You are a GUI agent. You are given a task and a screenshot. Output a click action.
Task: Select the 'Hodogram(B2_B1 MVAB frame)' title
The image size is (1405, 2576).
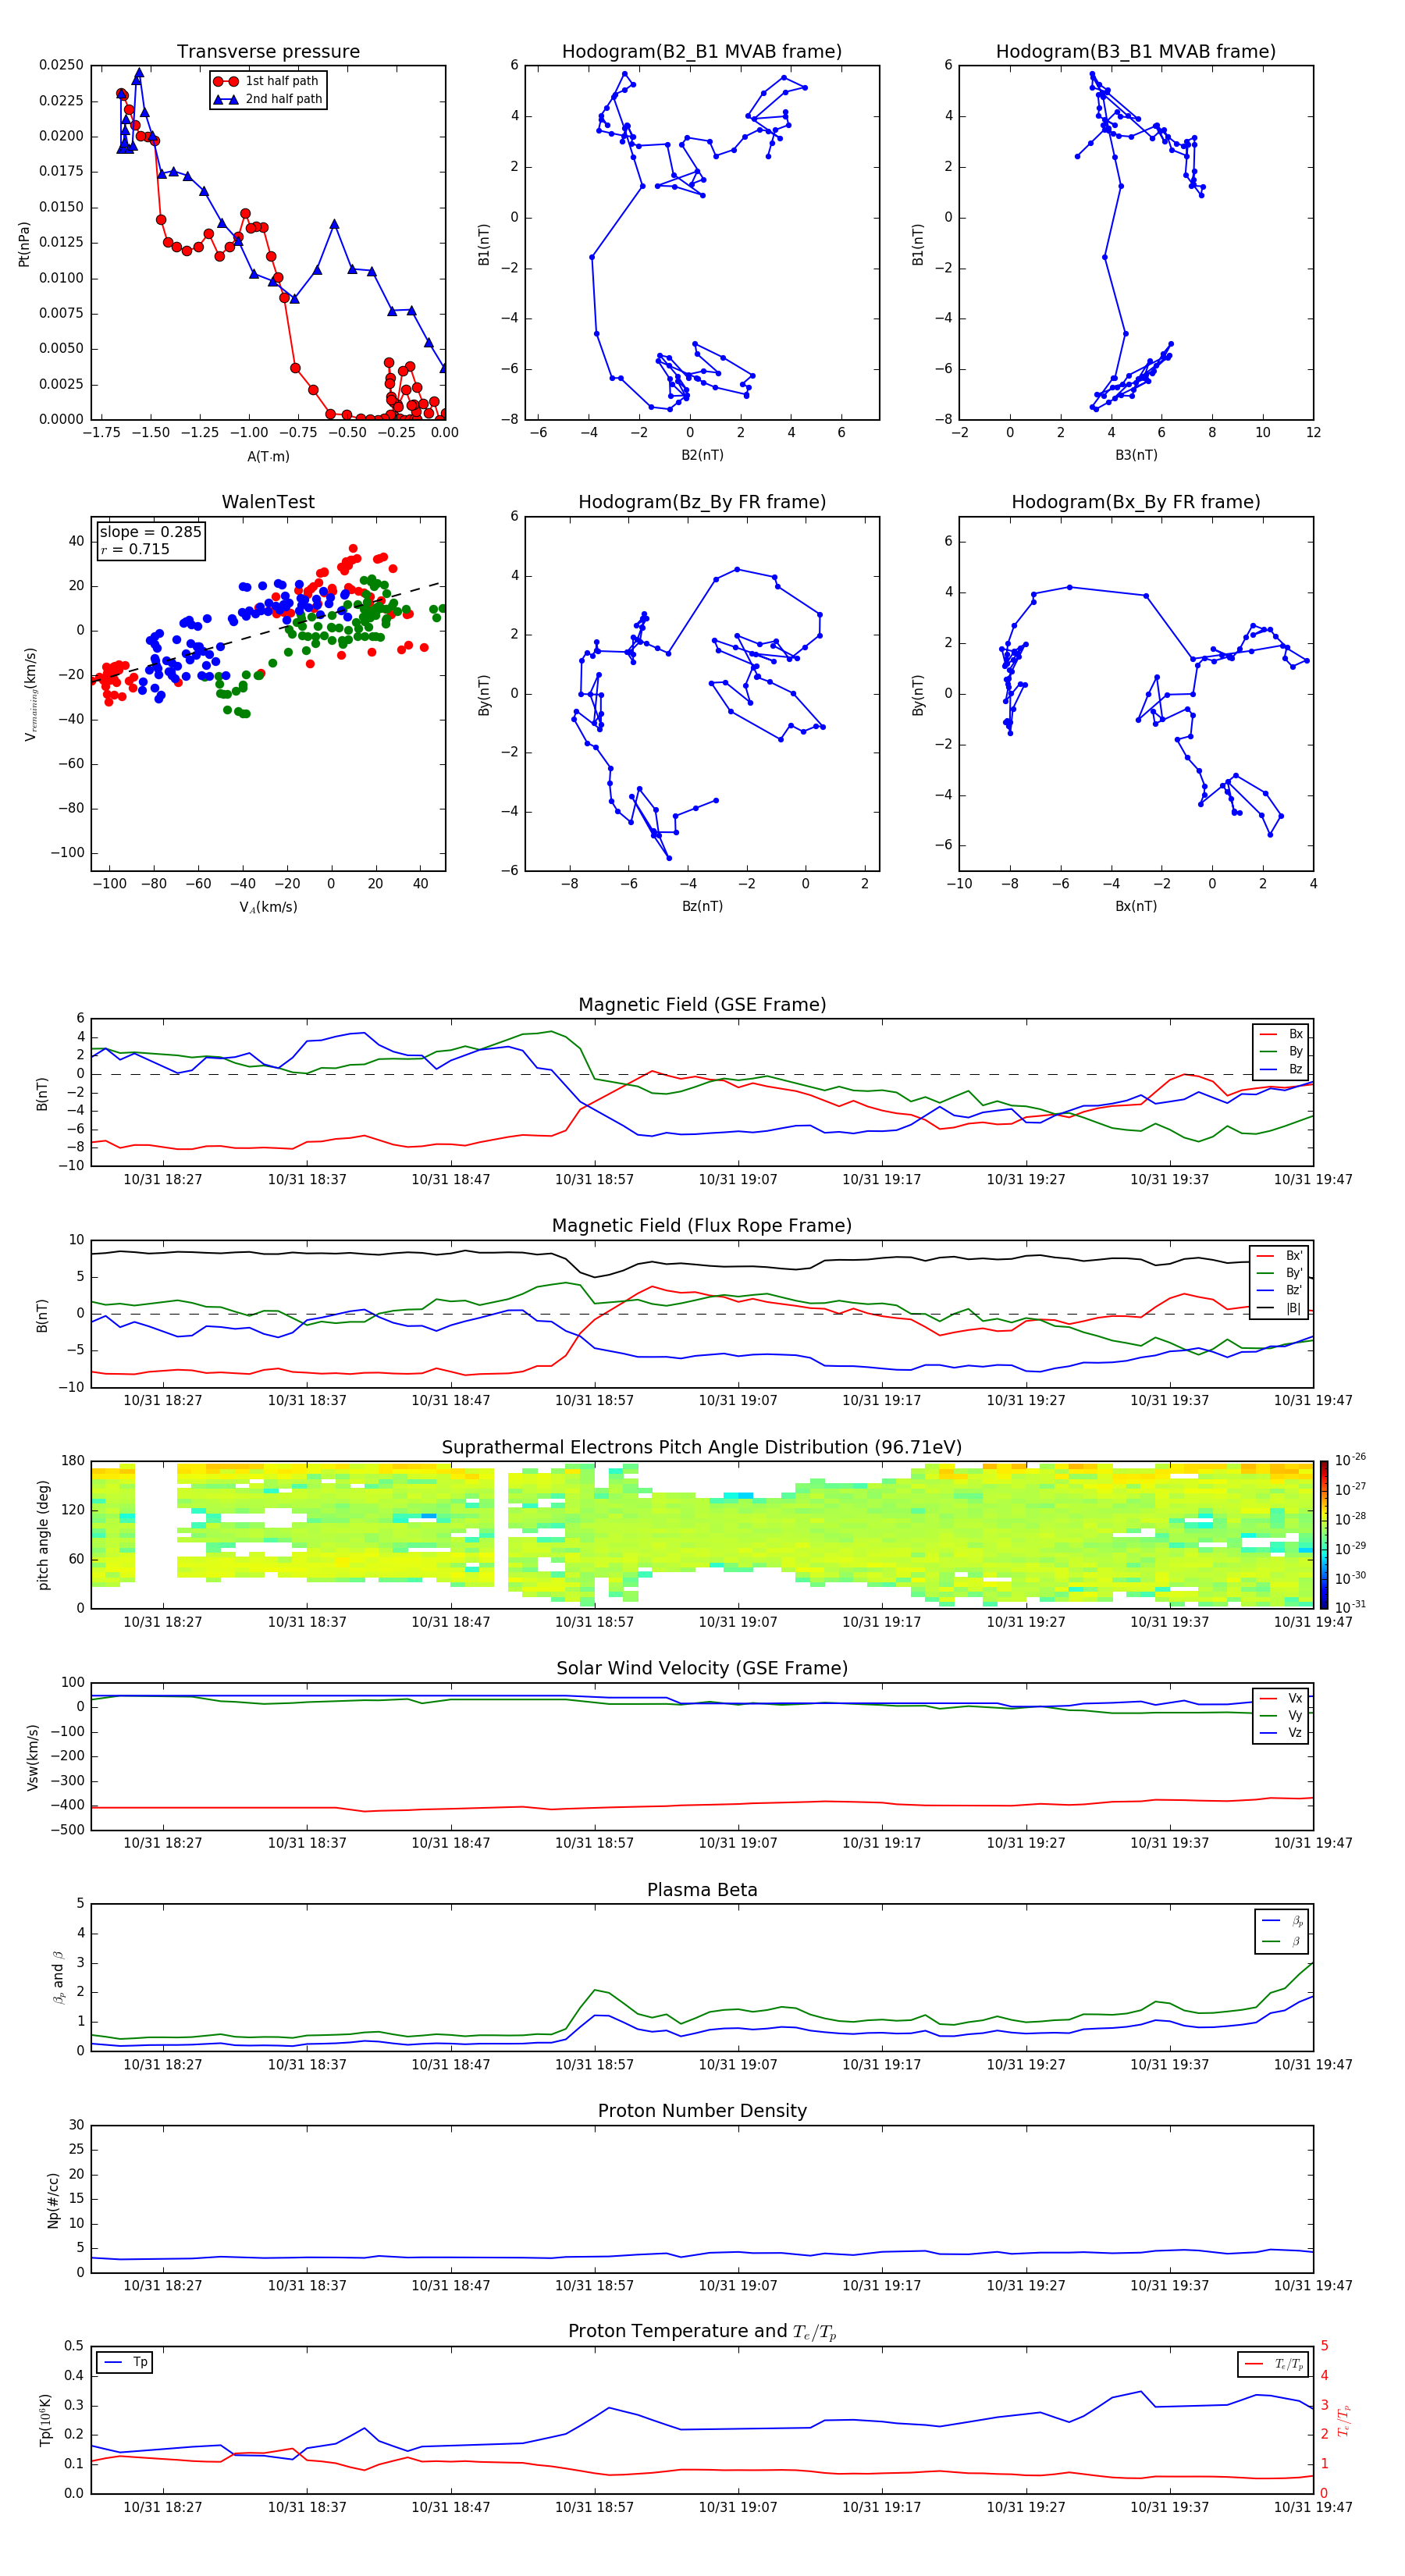(702, 51)
